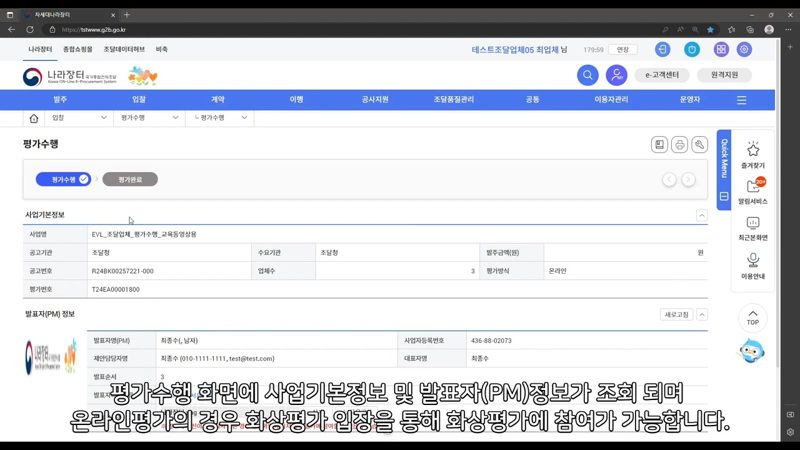Viewport: 800px width, 450px height.
Task: Open the user profile icon
Action: point(616,75)
